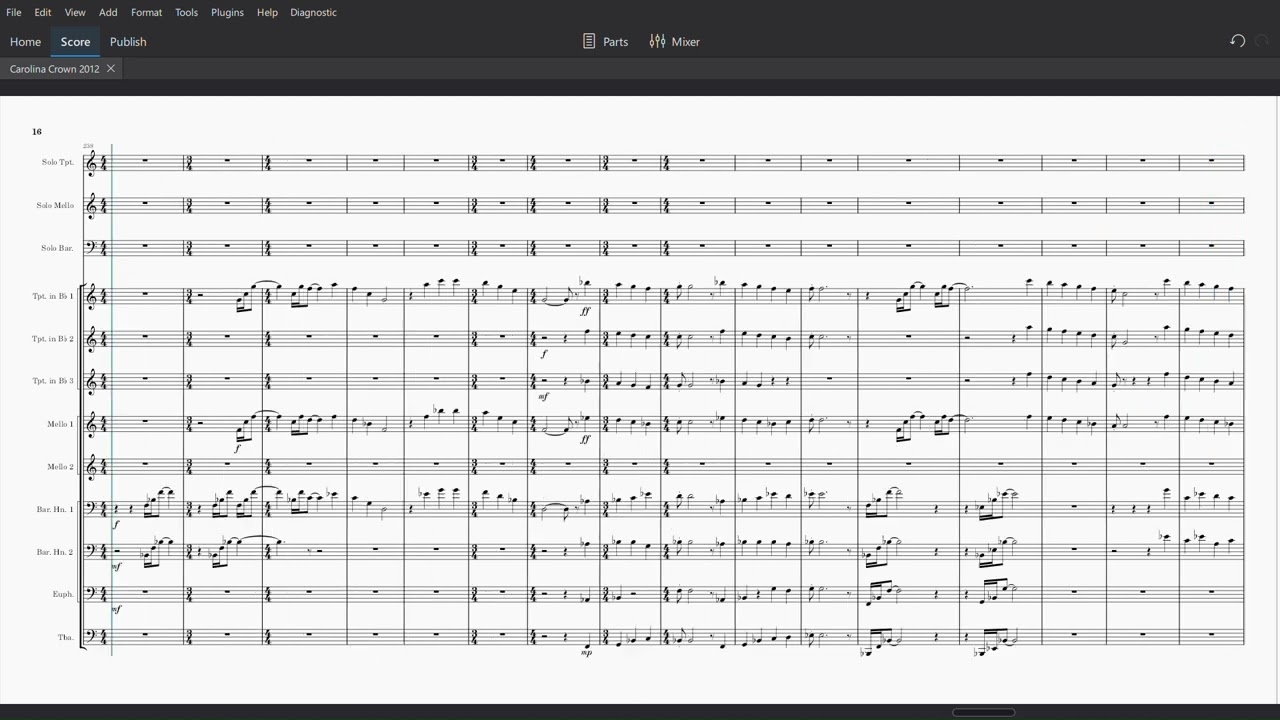Select the Carolina Crown 2012 score tab
The width and height of the screenshot is (1280, 720).
pyautogui.click(x=55, y=69)
